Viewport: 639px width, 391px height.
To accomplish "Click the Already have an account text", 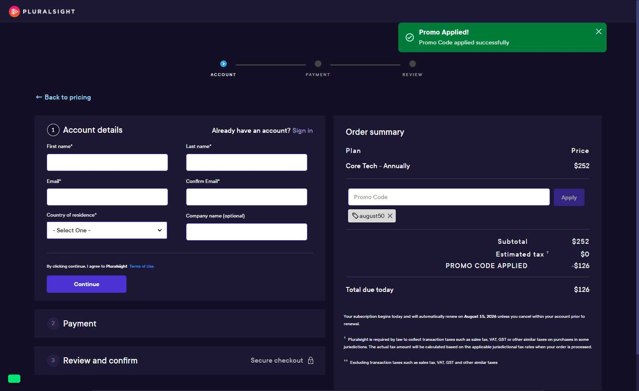I will (x=251, y=130).
